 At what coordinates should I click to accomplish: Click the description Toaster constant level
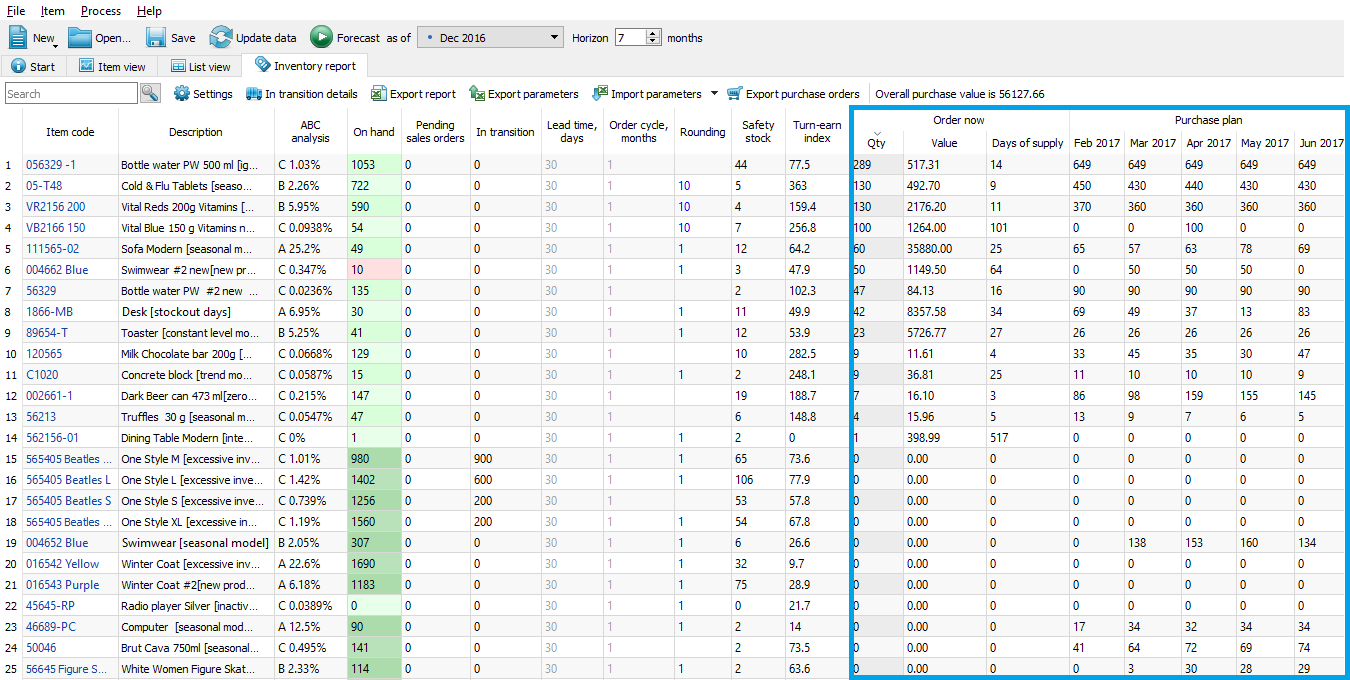196,333
